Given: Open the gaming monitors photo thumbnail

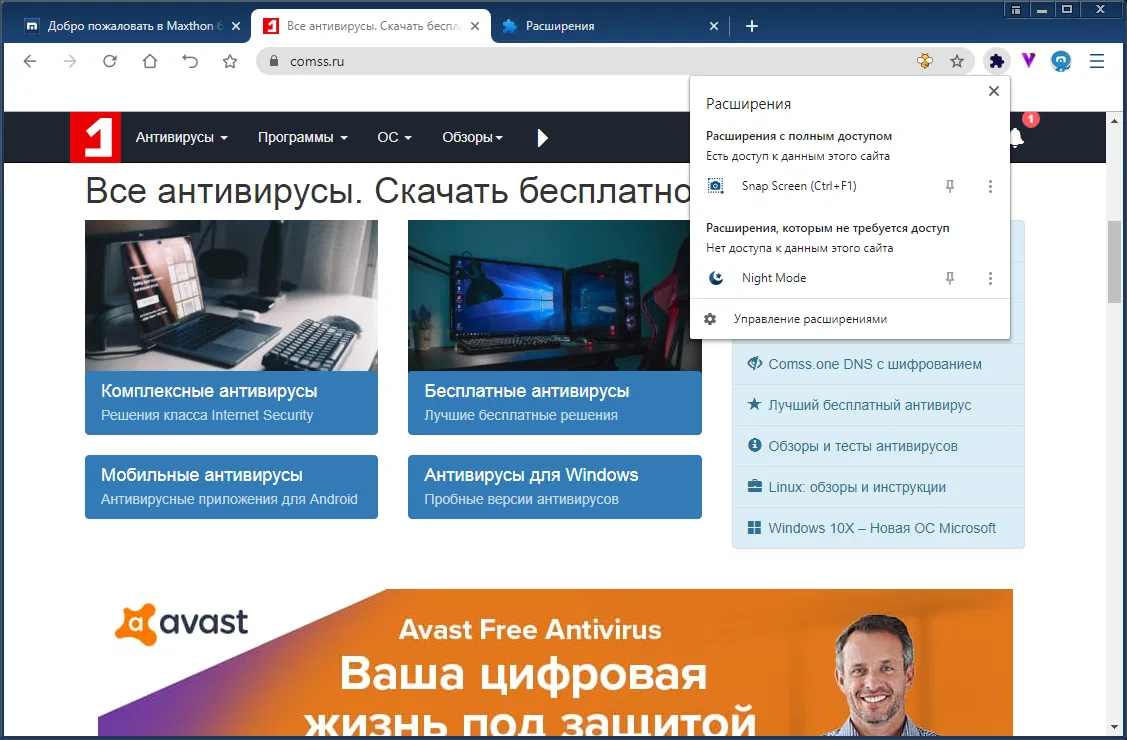Looking at the screenshot, I should click(554, 295).
